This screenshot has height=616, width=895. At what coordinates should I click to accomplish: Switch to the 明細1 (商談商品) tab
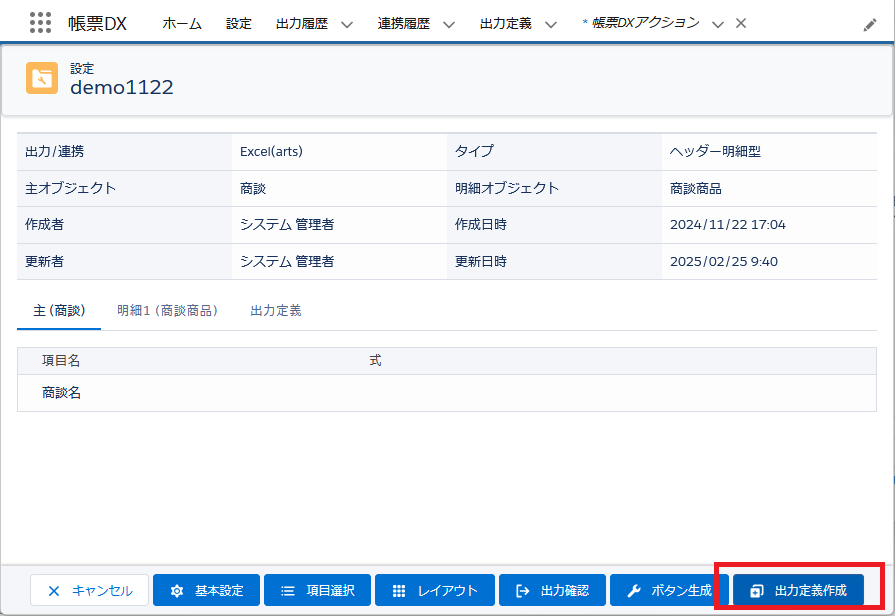point(167,310)
